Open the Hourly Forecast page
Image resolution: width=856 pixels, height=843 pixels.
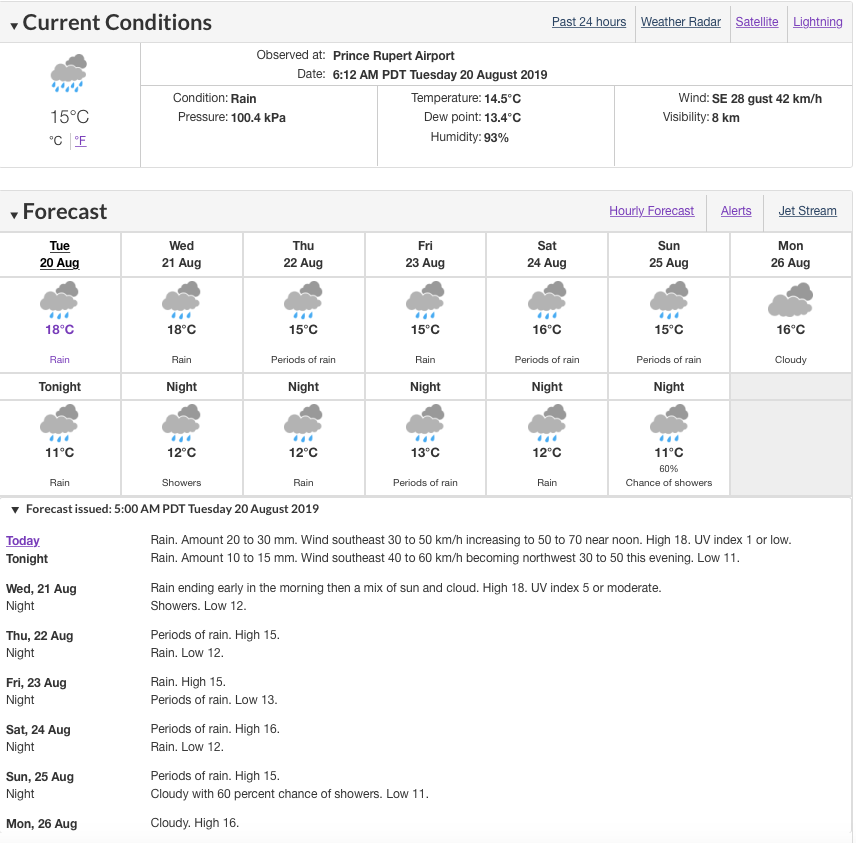651,211
